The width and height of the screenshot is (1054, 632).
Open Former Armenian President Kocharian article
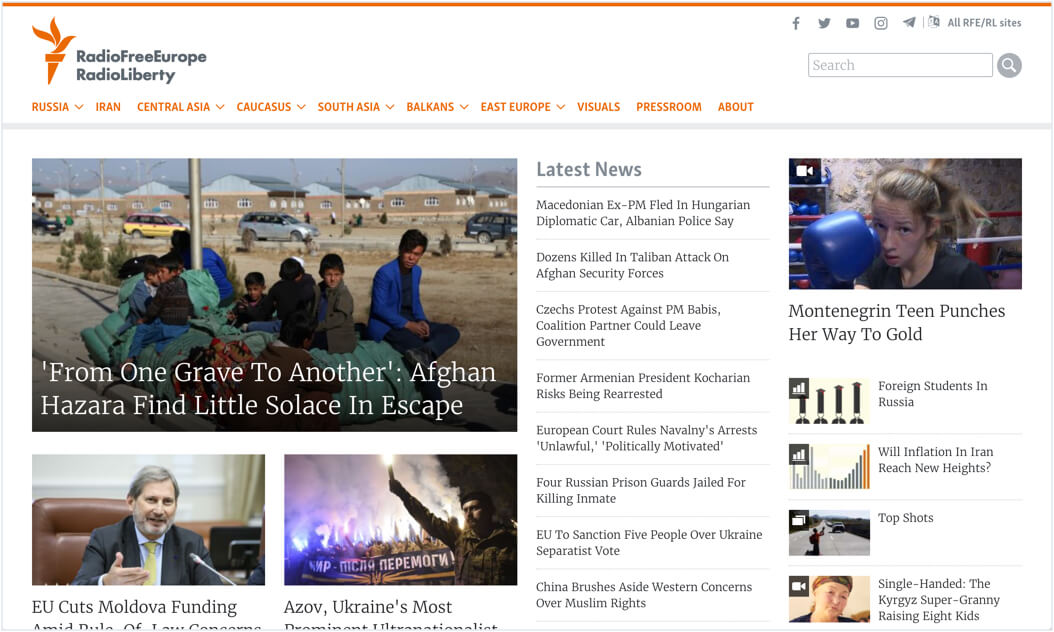[643, 386]
